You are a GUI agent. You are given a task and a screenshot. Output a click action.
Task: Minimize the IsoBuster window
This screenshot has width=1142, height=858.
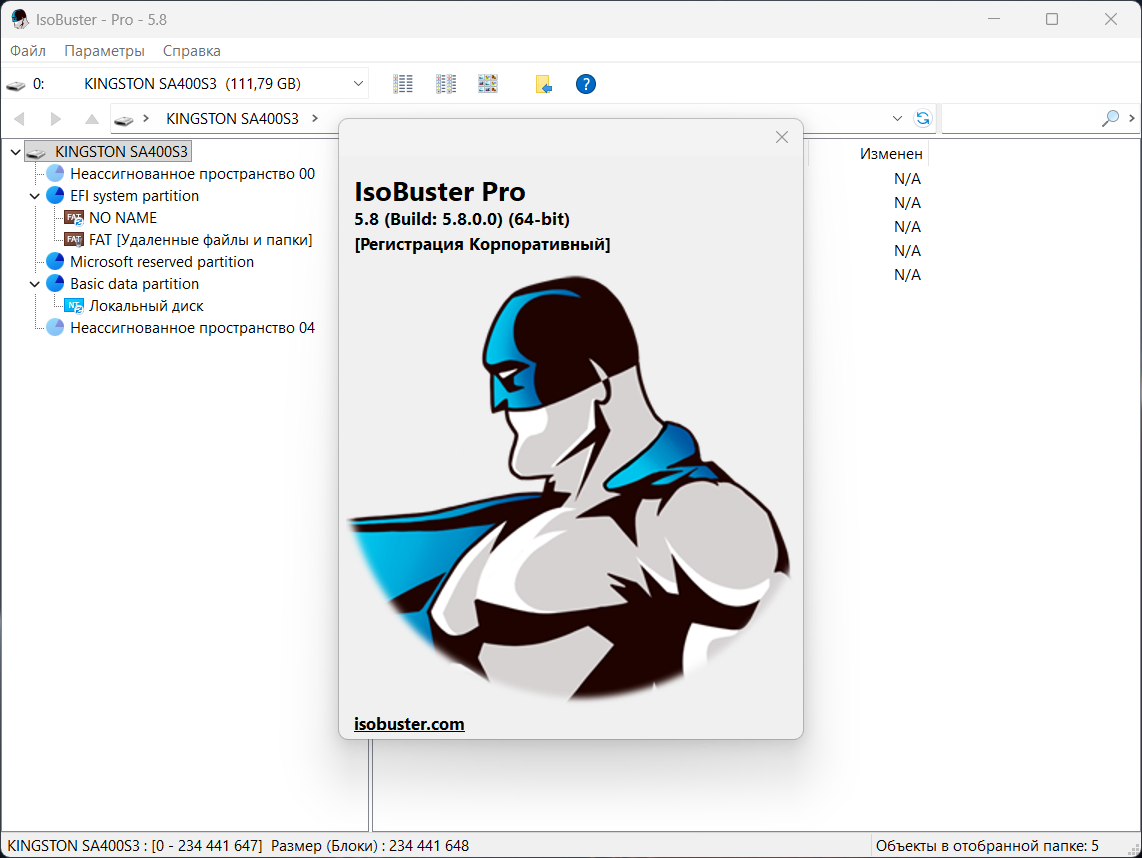pos(994,19)
